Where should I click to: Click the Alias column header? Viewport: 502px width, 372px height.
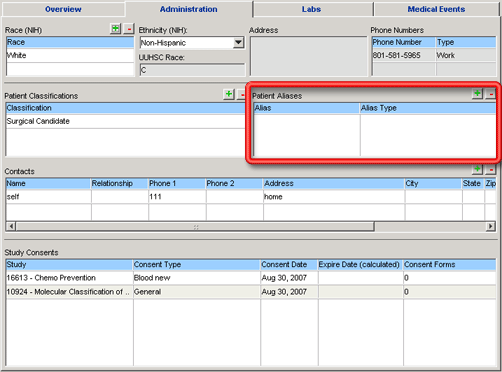[306, 108]
